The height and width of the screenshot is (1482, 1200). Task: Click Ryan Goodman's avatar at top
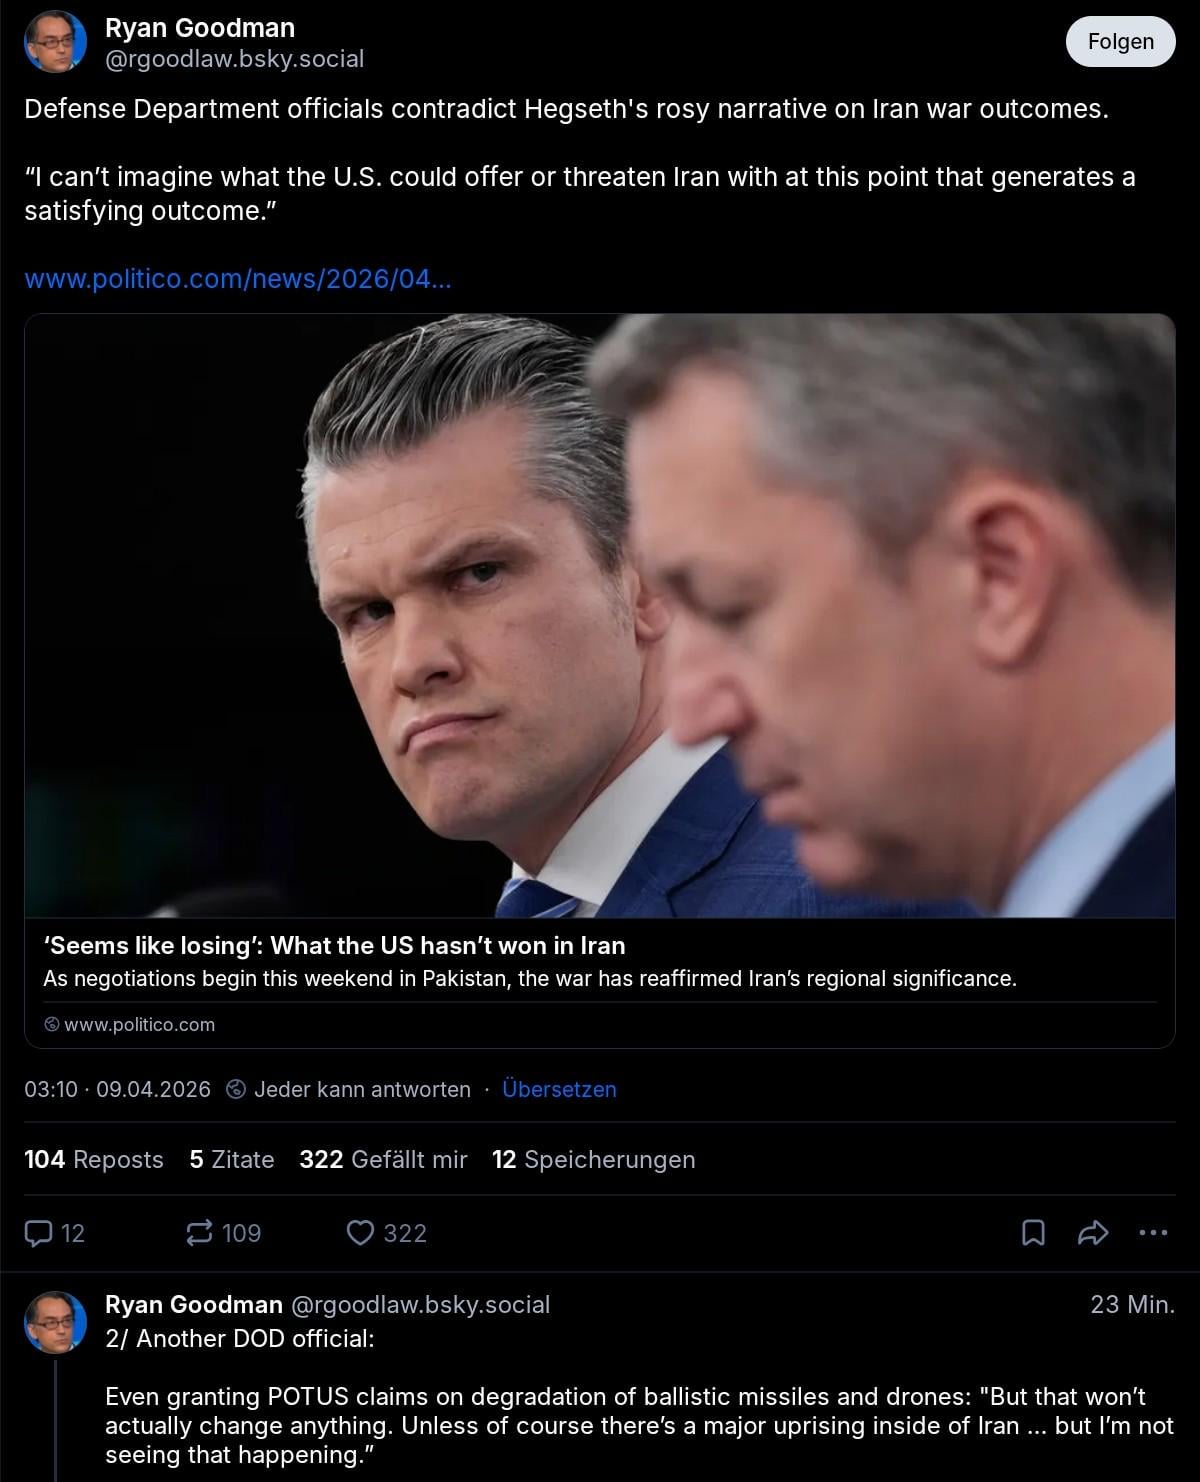[55, 42]
